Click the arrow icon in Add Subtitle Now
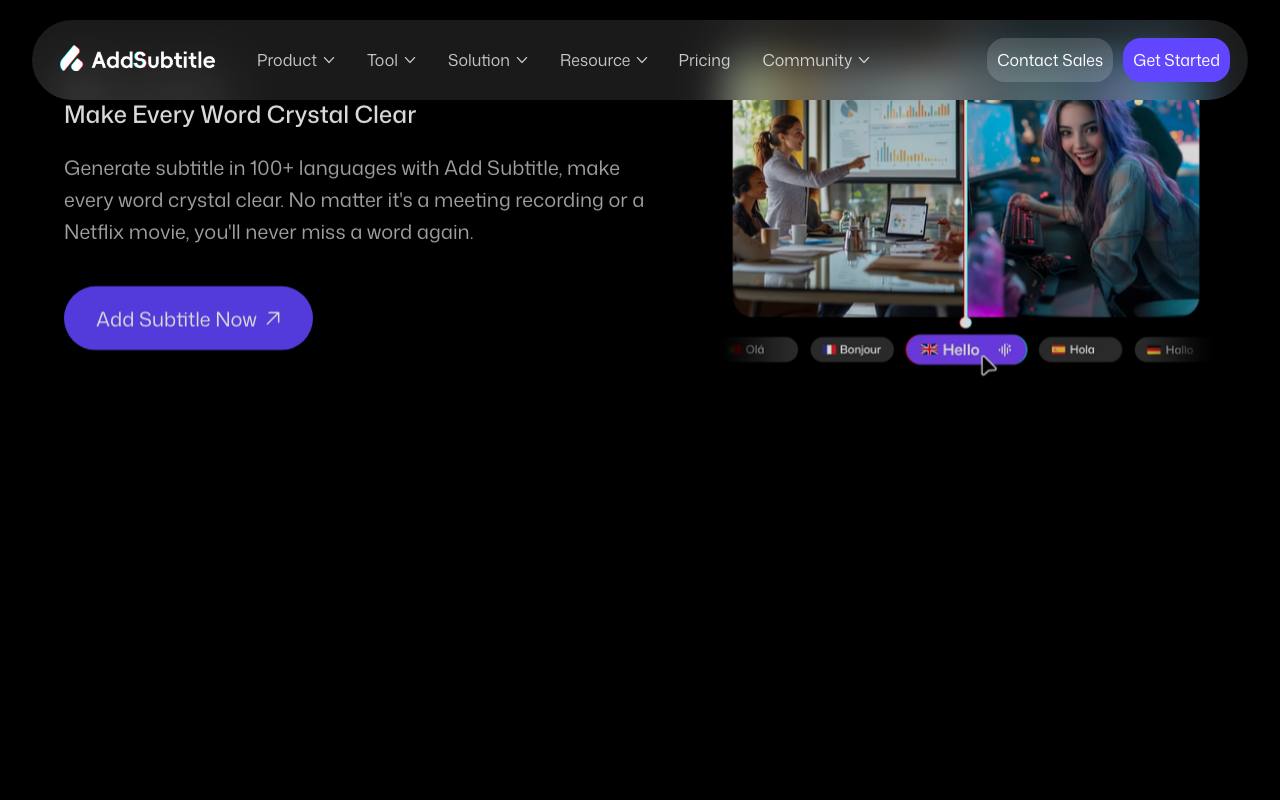 273,318
